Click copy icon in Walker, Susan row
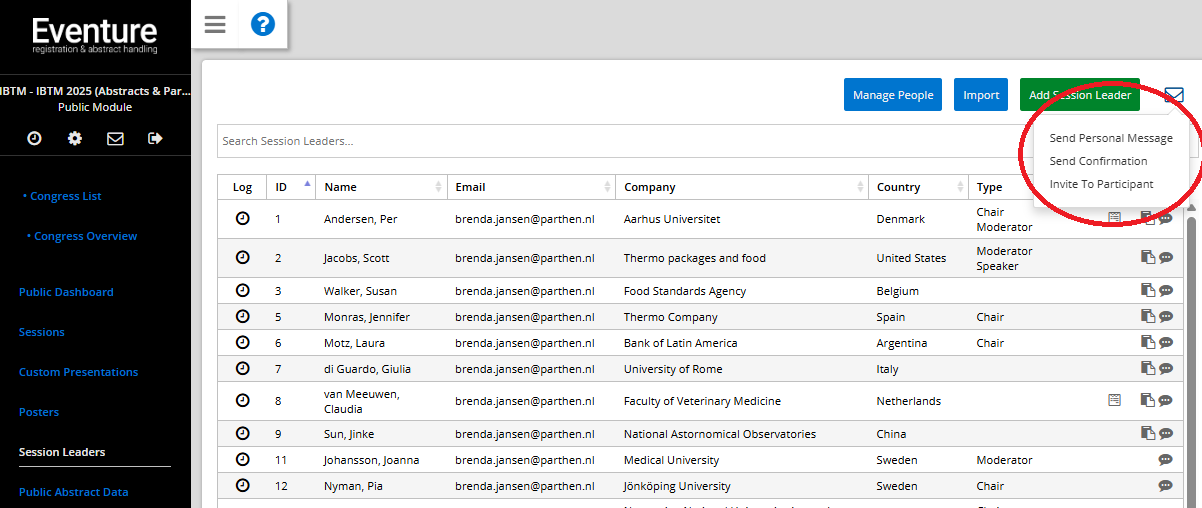 pos(1148,291)
